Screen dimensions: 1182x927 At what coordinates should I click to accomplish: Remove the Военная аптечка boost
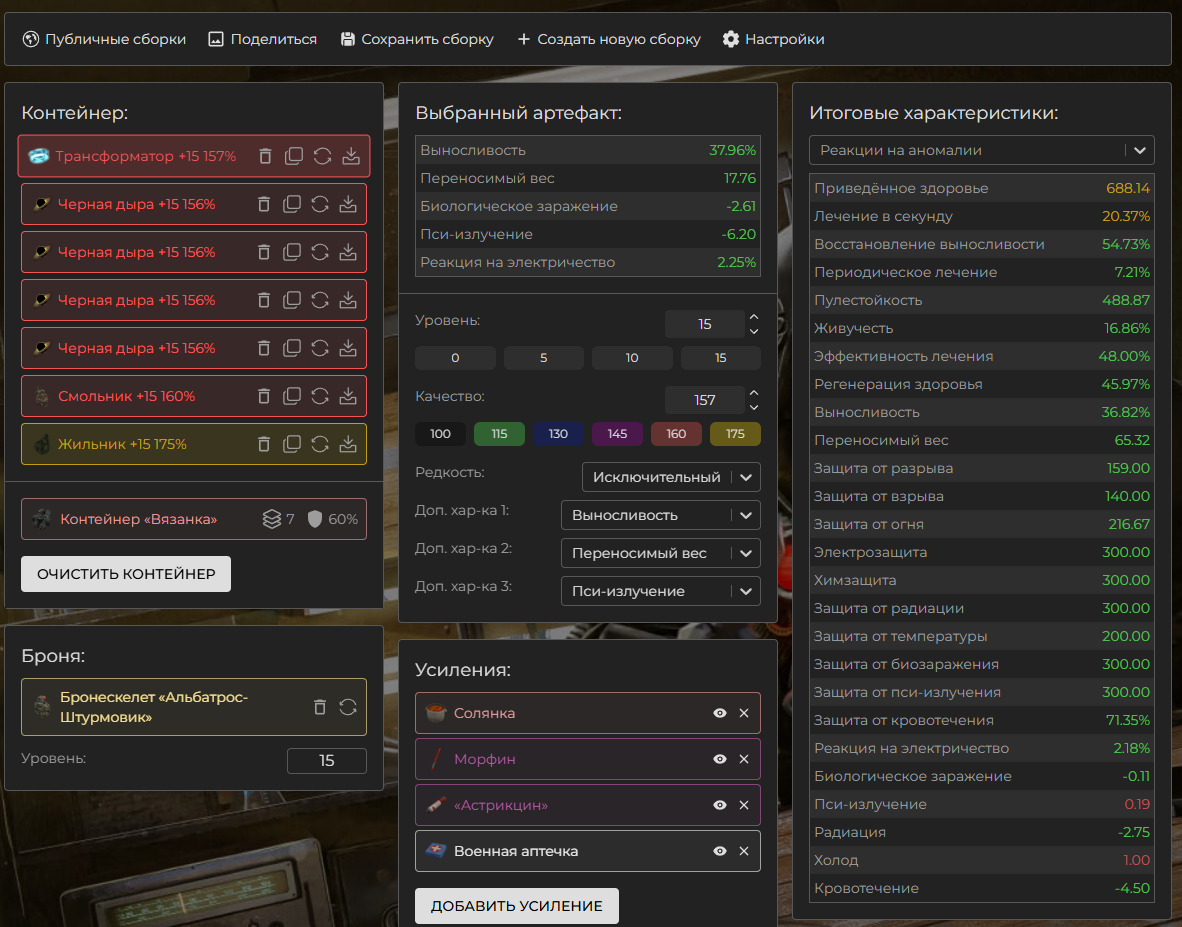coord(743,851)
